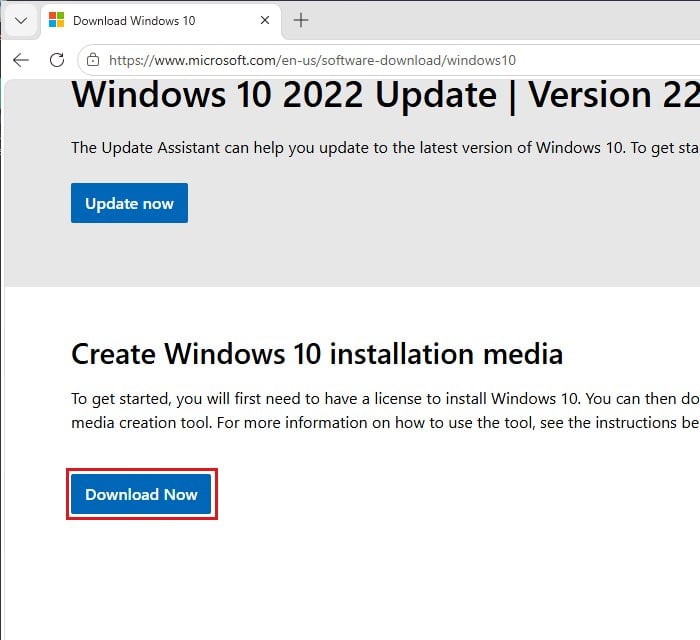
Task: Click the browser back arrow
Action: tap(21, 60)
